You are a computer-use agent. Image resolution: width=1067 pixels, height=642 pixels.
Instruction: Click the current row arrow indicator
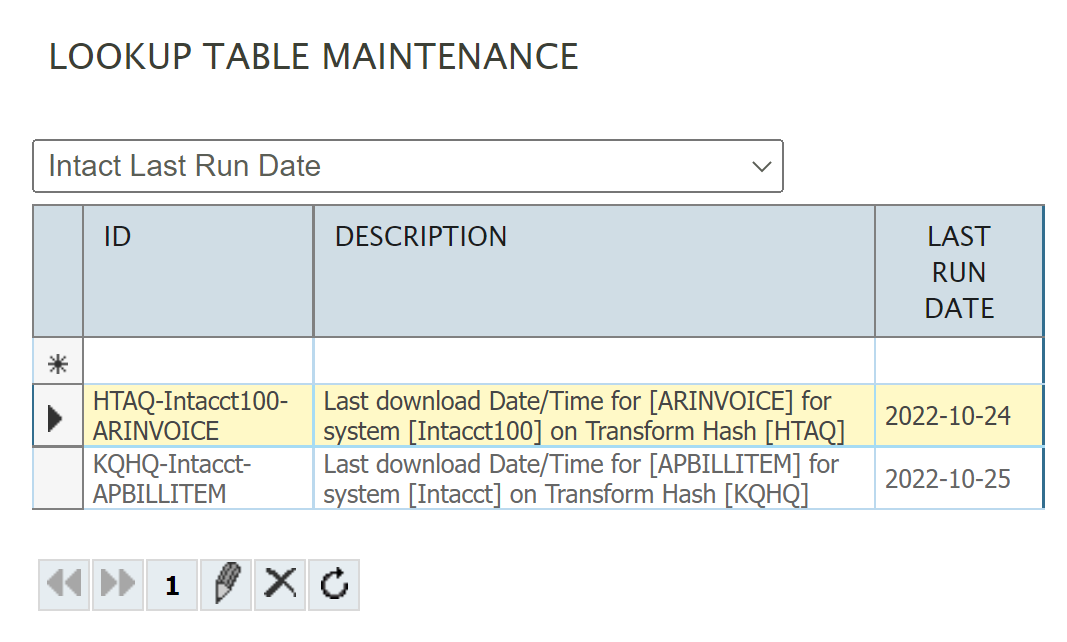tap(58, 416)
